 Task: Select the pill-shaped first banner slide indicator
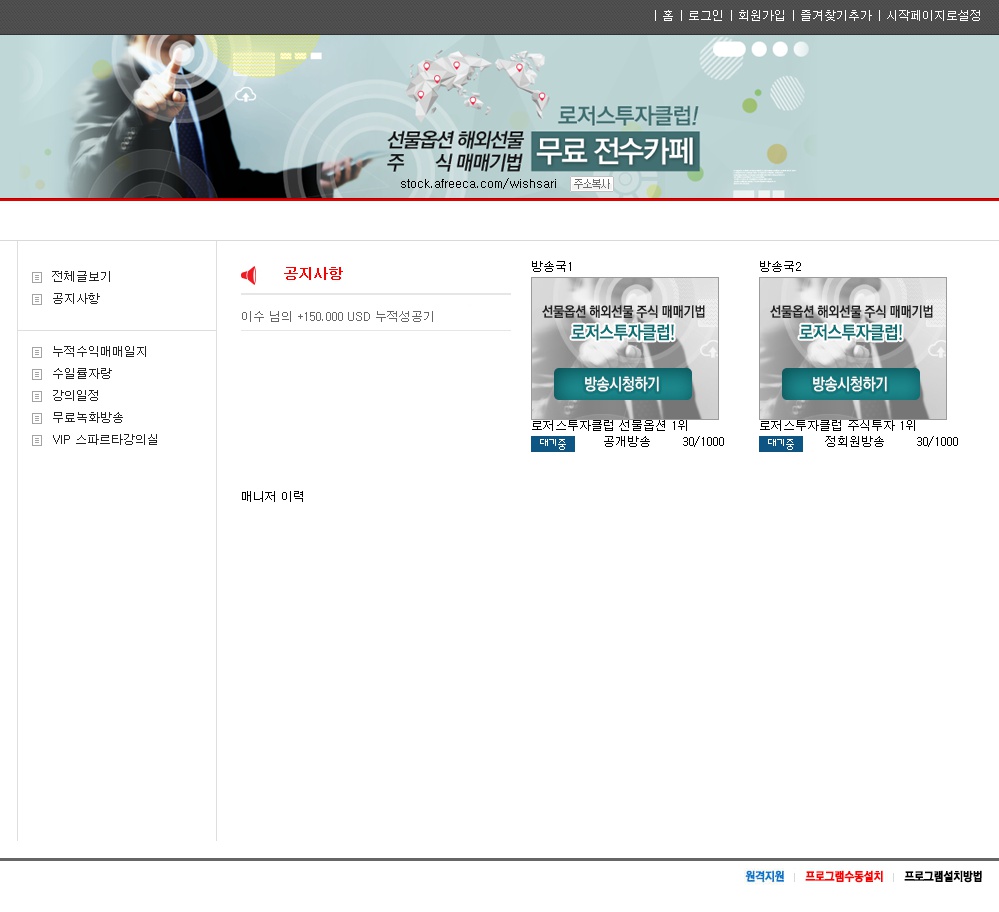(729, 49)
